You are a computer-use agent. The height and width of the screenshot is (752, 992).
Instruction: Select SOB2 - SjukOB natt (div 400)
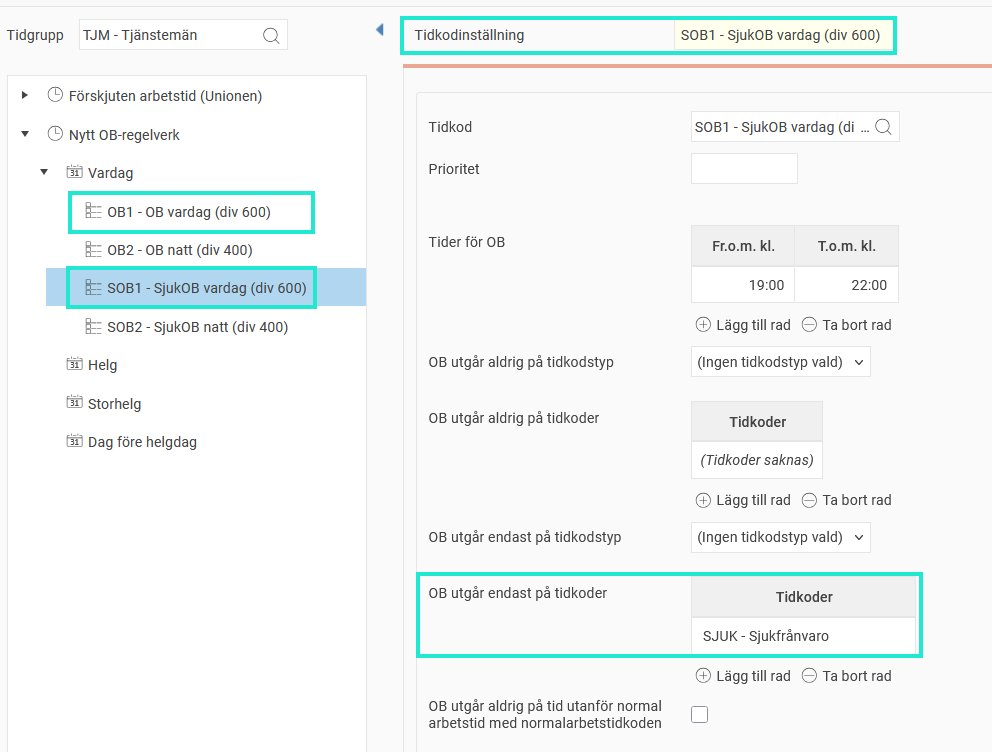point(197,327)
